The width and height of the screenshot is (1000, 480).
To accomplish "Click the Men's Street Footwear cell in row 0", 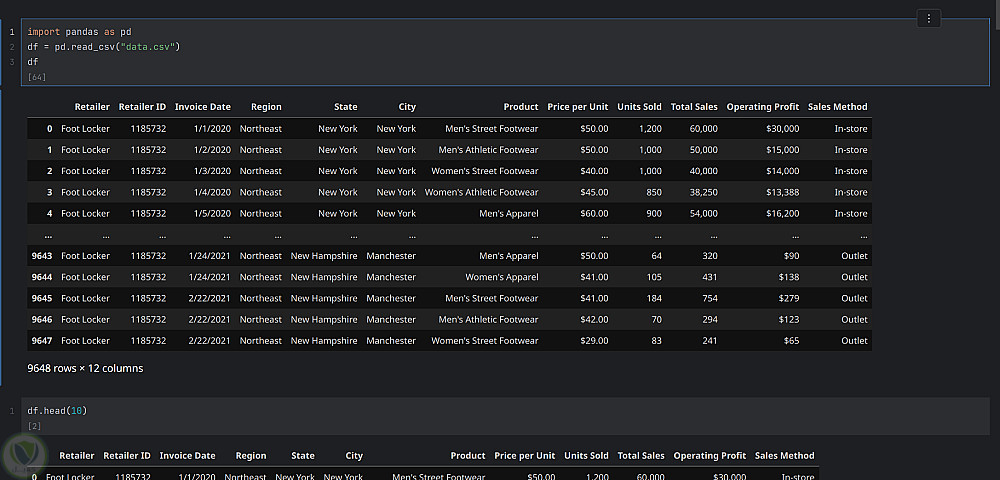I will 492,128.
